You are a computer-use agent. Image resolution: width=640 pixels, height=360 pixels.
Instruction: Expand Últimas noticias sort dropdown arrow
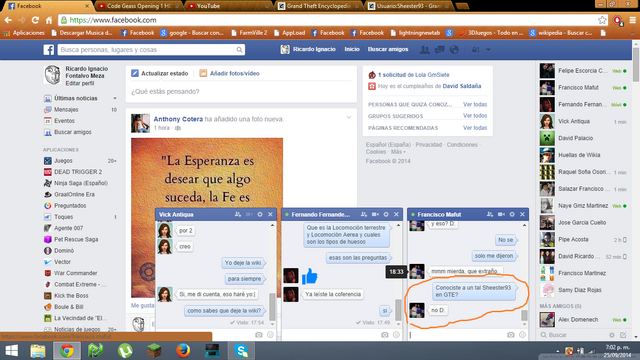(x=115, y=98)
